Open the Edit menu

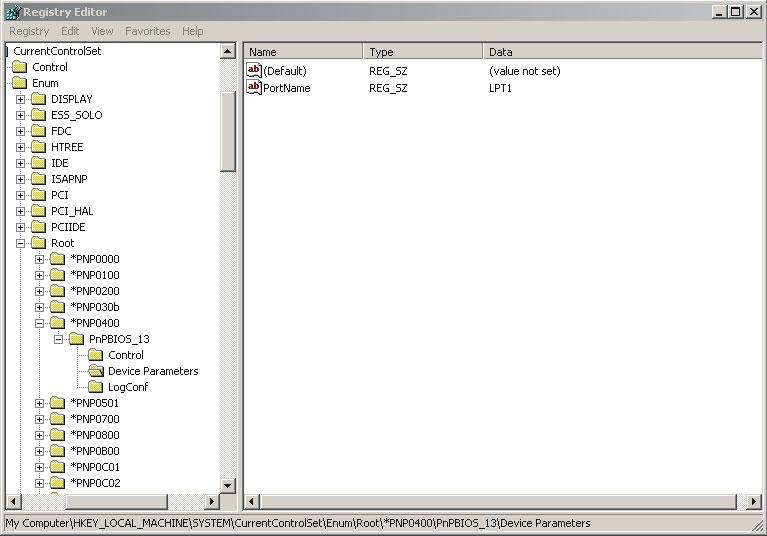70,31
